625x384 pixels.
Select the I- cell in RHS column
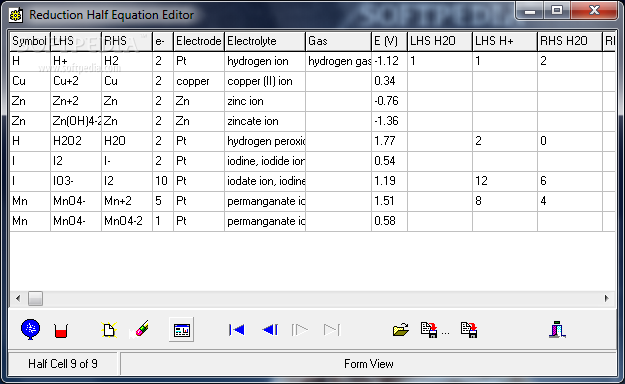point(127,161)
